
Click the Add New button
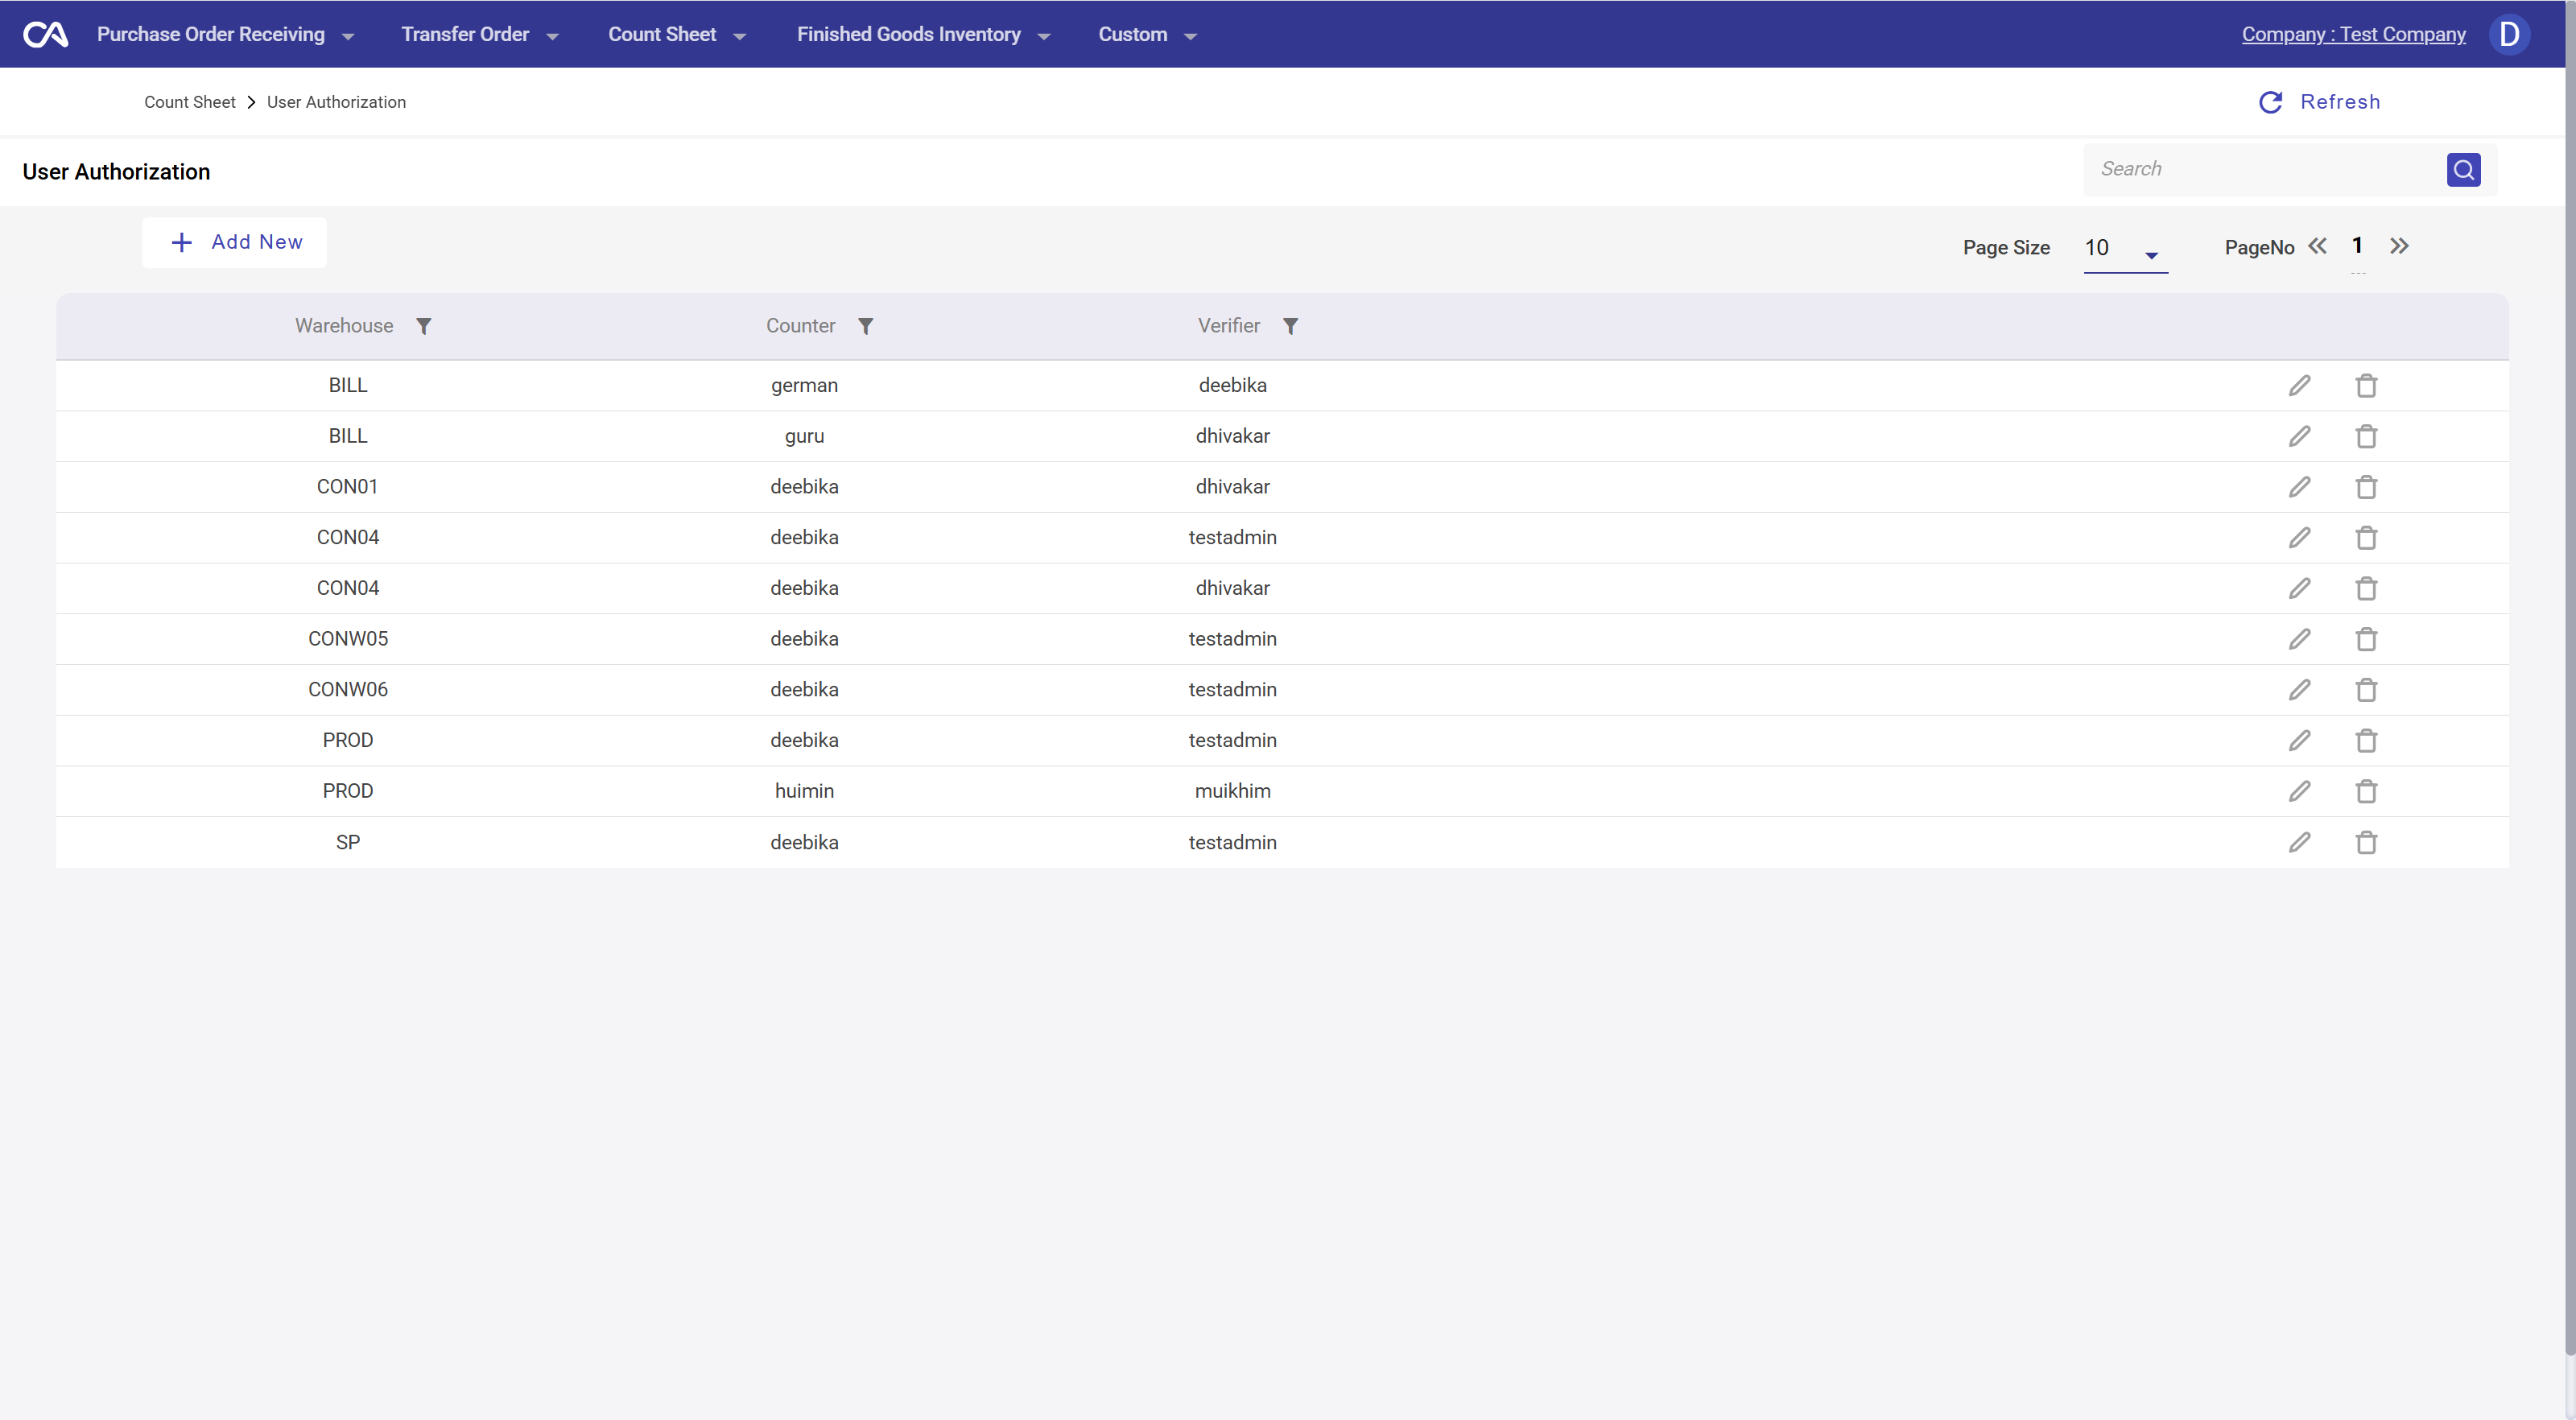[x=235, y=243]
